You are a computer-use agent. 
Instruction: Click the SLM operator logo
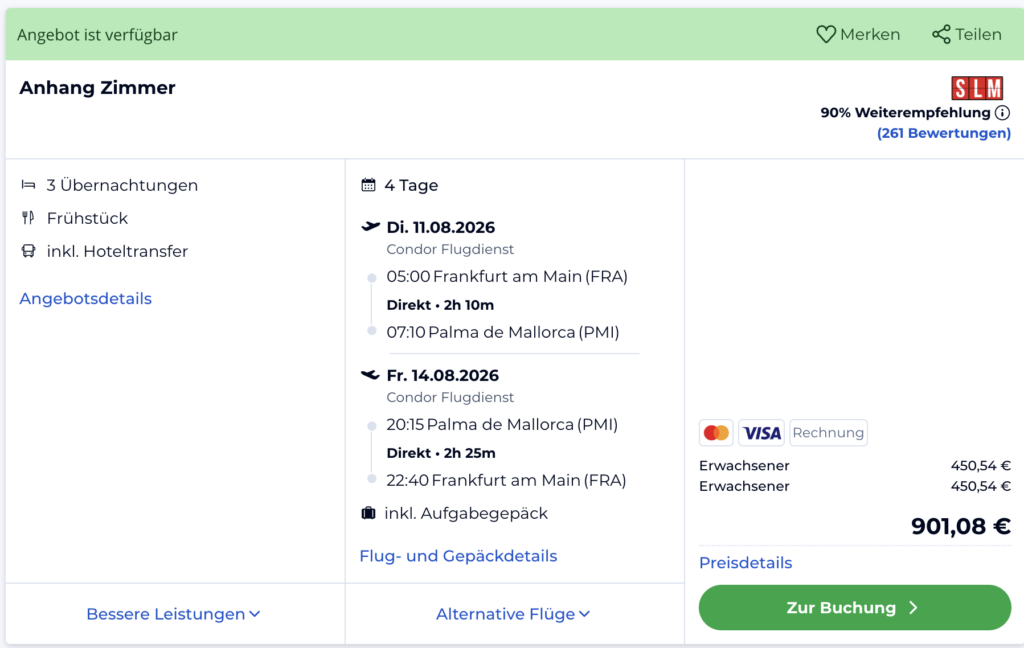click(977, 88)
